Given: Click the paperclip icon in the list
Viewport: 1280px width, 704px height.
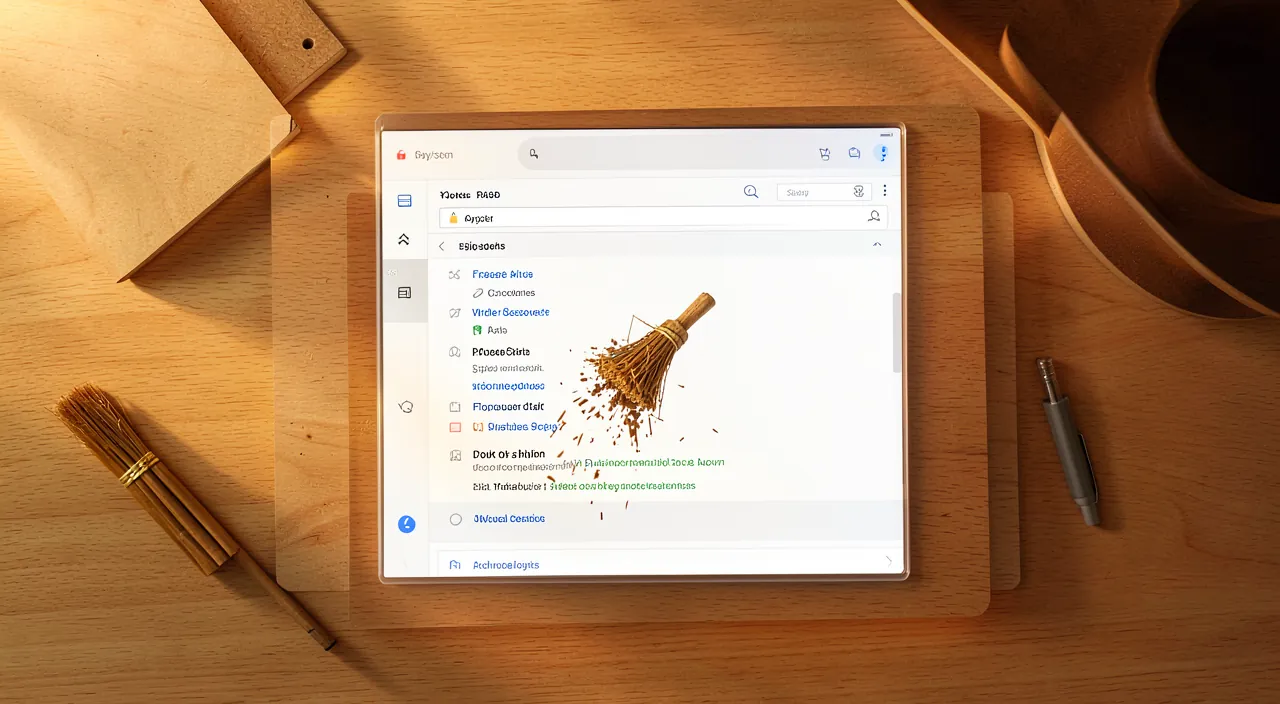Looking at the screenshot, I should pyautogui.click(x=477, y=293).
